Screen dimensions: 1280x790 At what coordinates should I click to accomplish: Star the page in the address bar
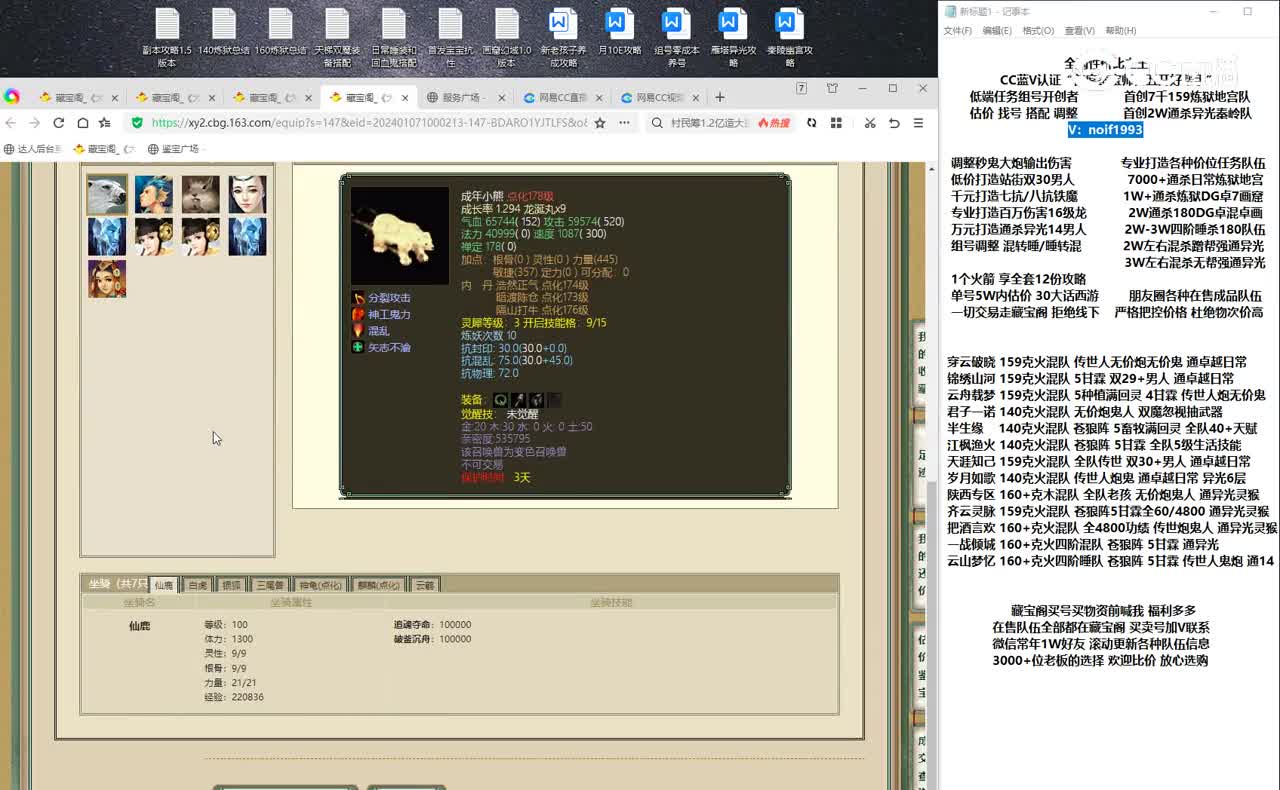[600, 123]
